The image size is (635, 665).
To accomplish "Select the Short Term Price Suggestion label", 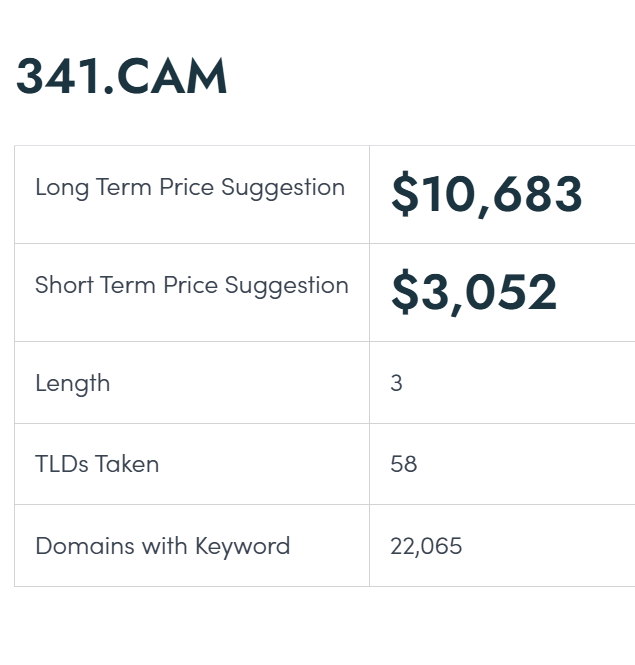I will 192,285.
